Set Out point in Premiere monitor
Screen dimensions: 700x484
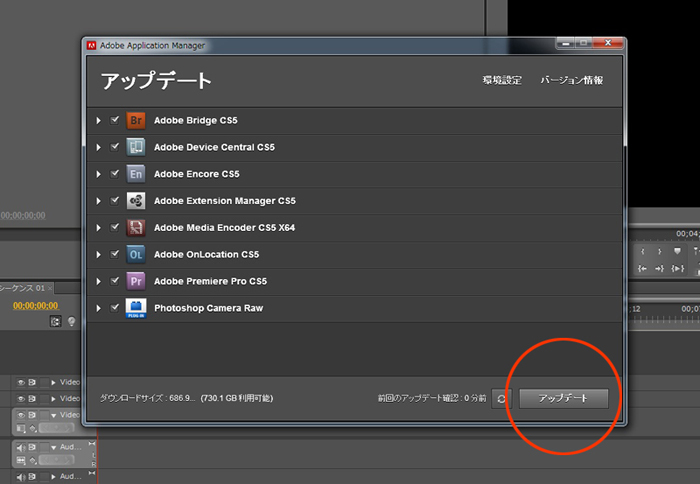[x=659, y=251]
